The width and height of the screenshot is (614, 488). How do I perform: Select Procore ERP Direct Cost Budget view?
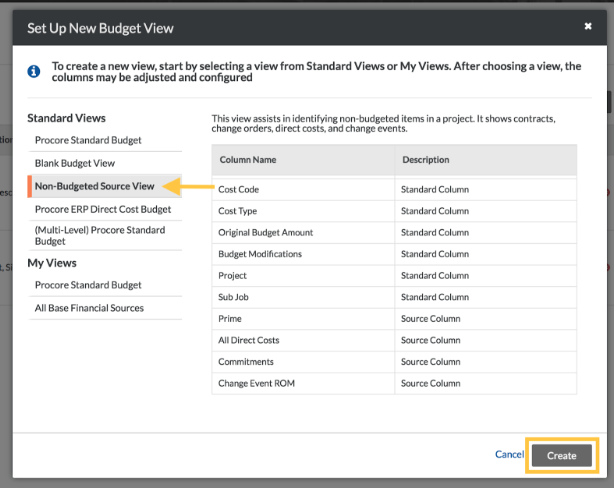(x=105, y=209)
